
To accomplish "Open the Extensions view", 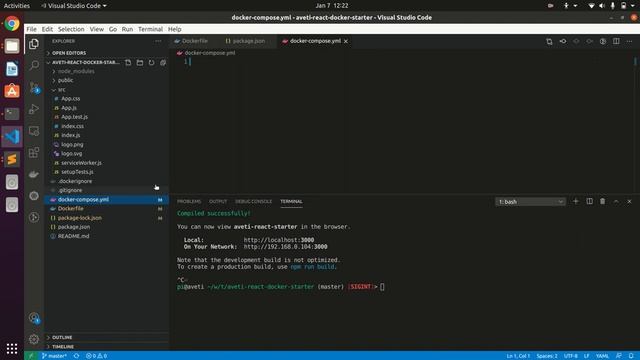I will click(34, 152).
